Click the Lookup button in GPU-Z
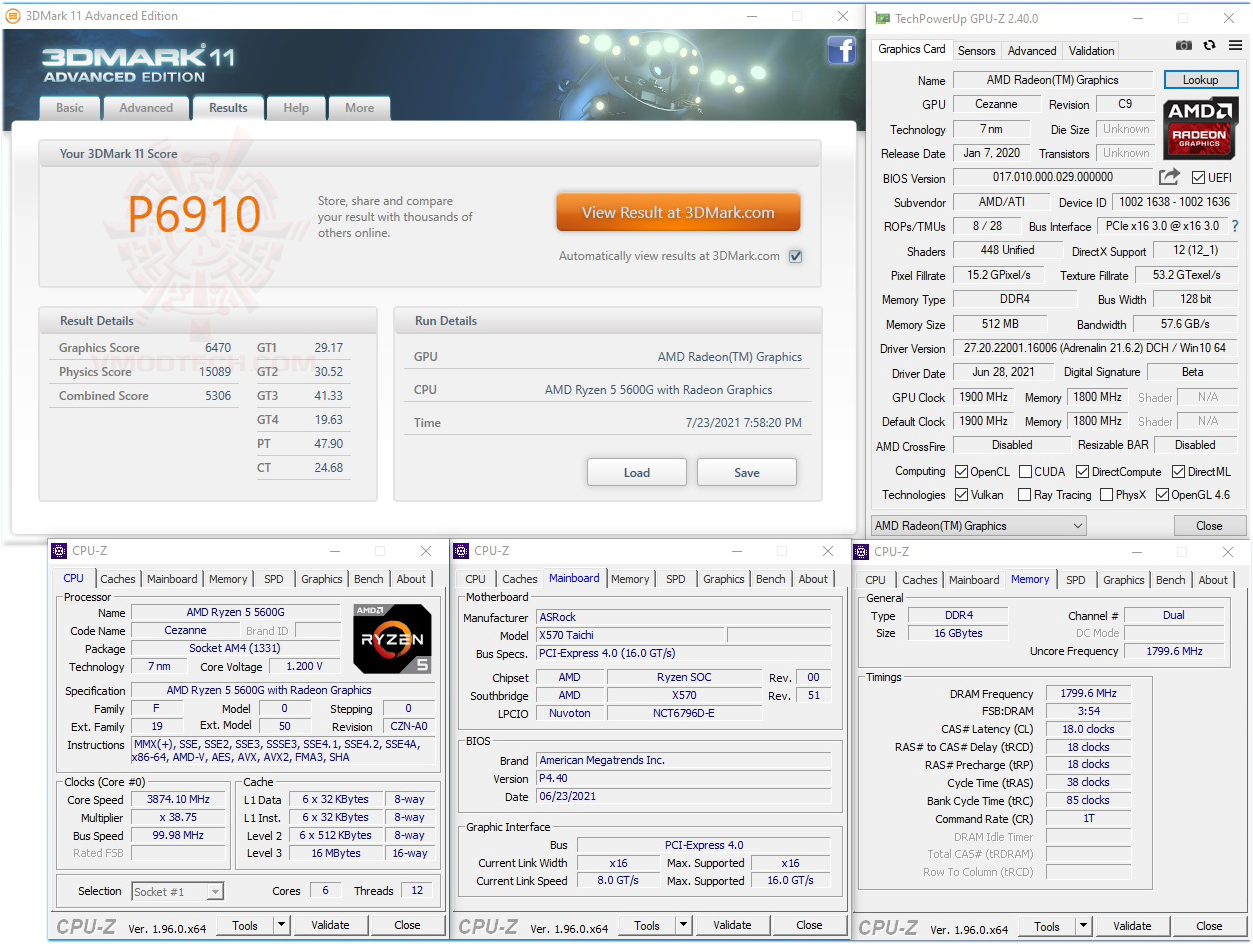The width and height of the screenshot is (1253, 944). click(x=1200, y=80)
